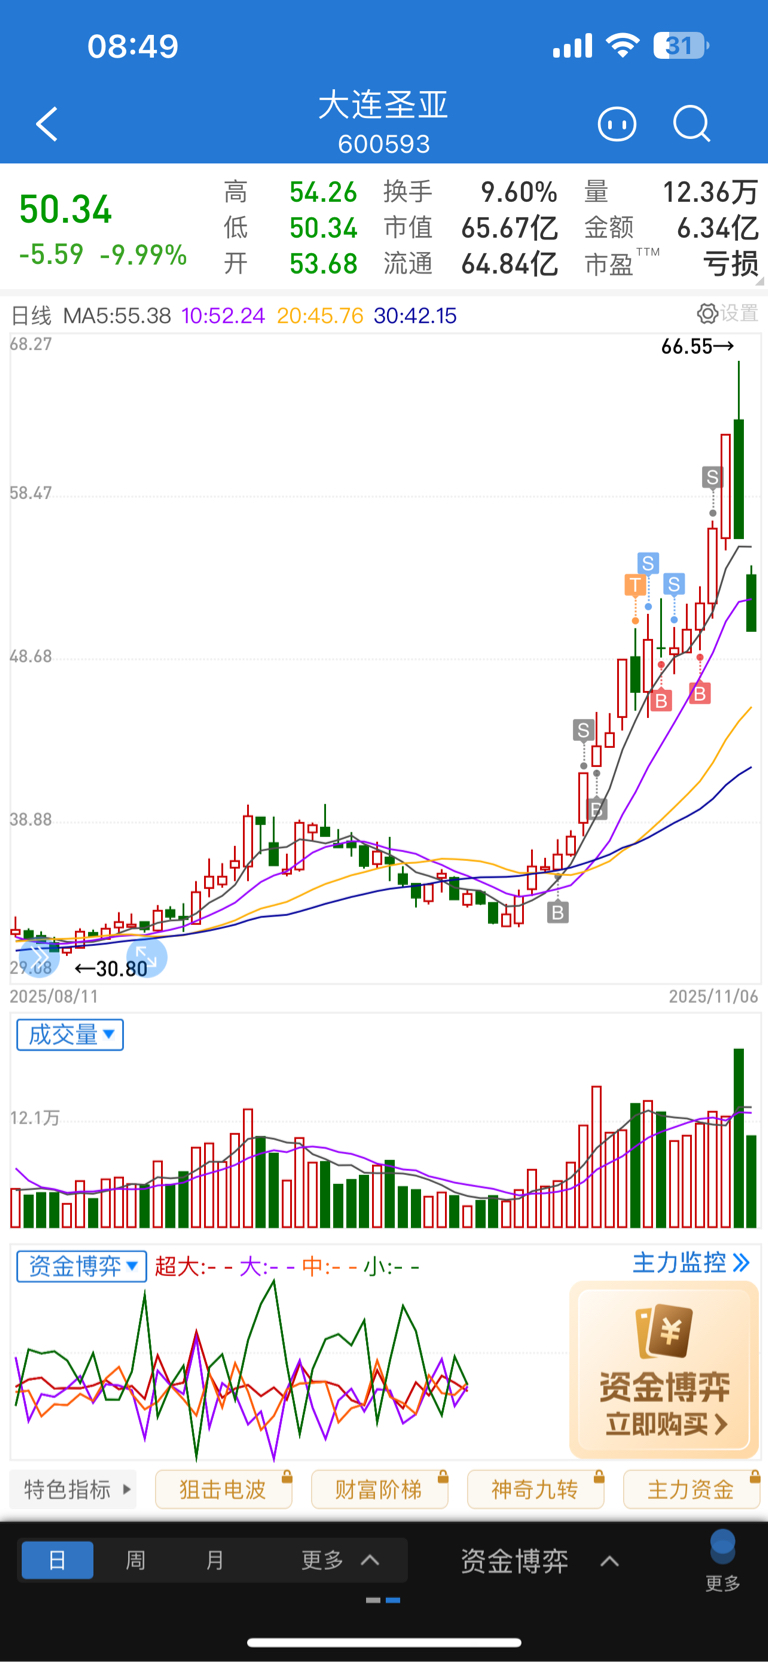The image size is (768, 1662).
Task: Switch to 周 weekly period tab
Action: tap(136, 1560)
